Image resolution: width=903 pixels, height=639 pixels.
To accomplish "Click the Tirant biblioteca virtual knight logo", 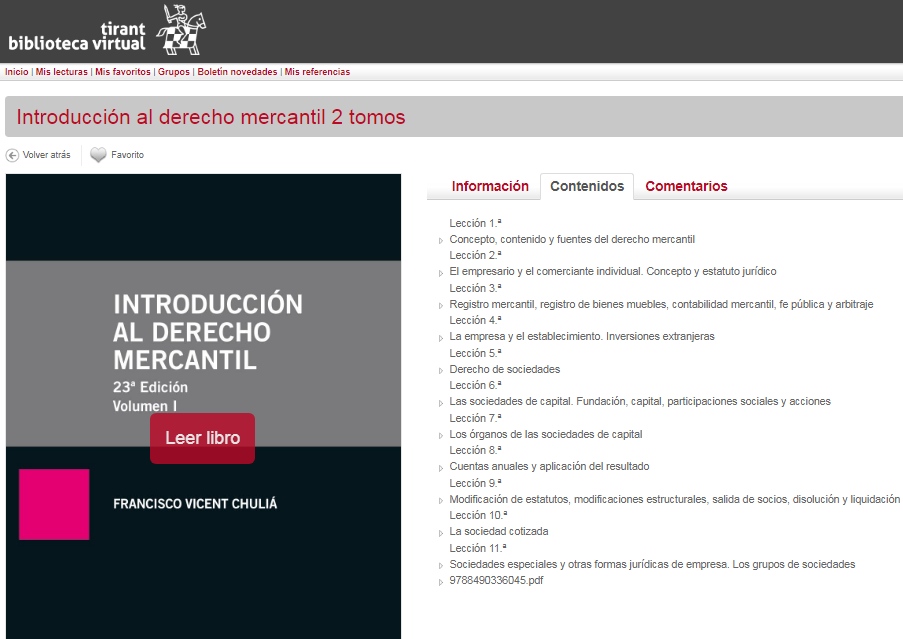I will point(181,30).
